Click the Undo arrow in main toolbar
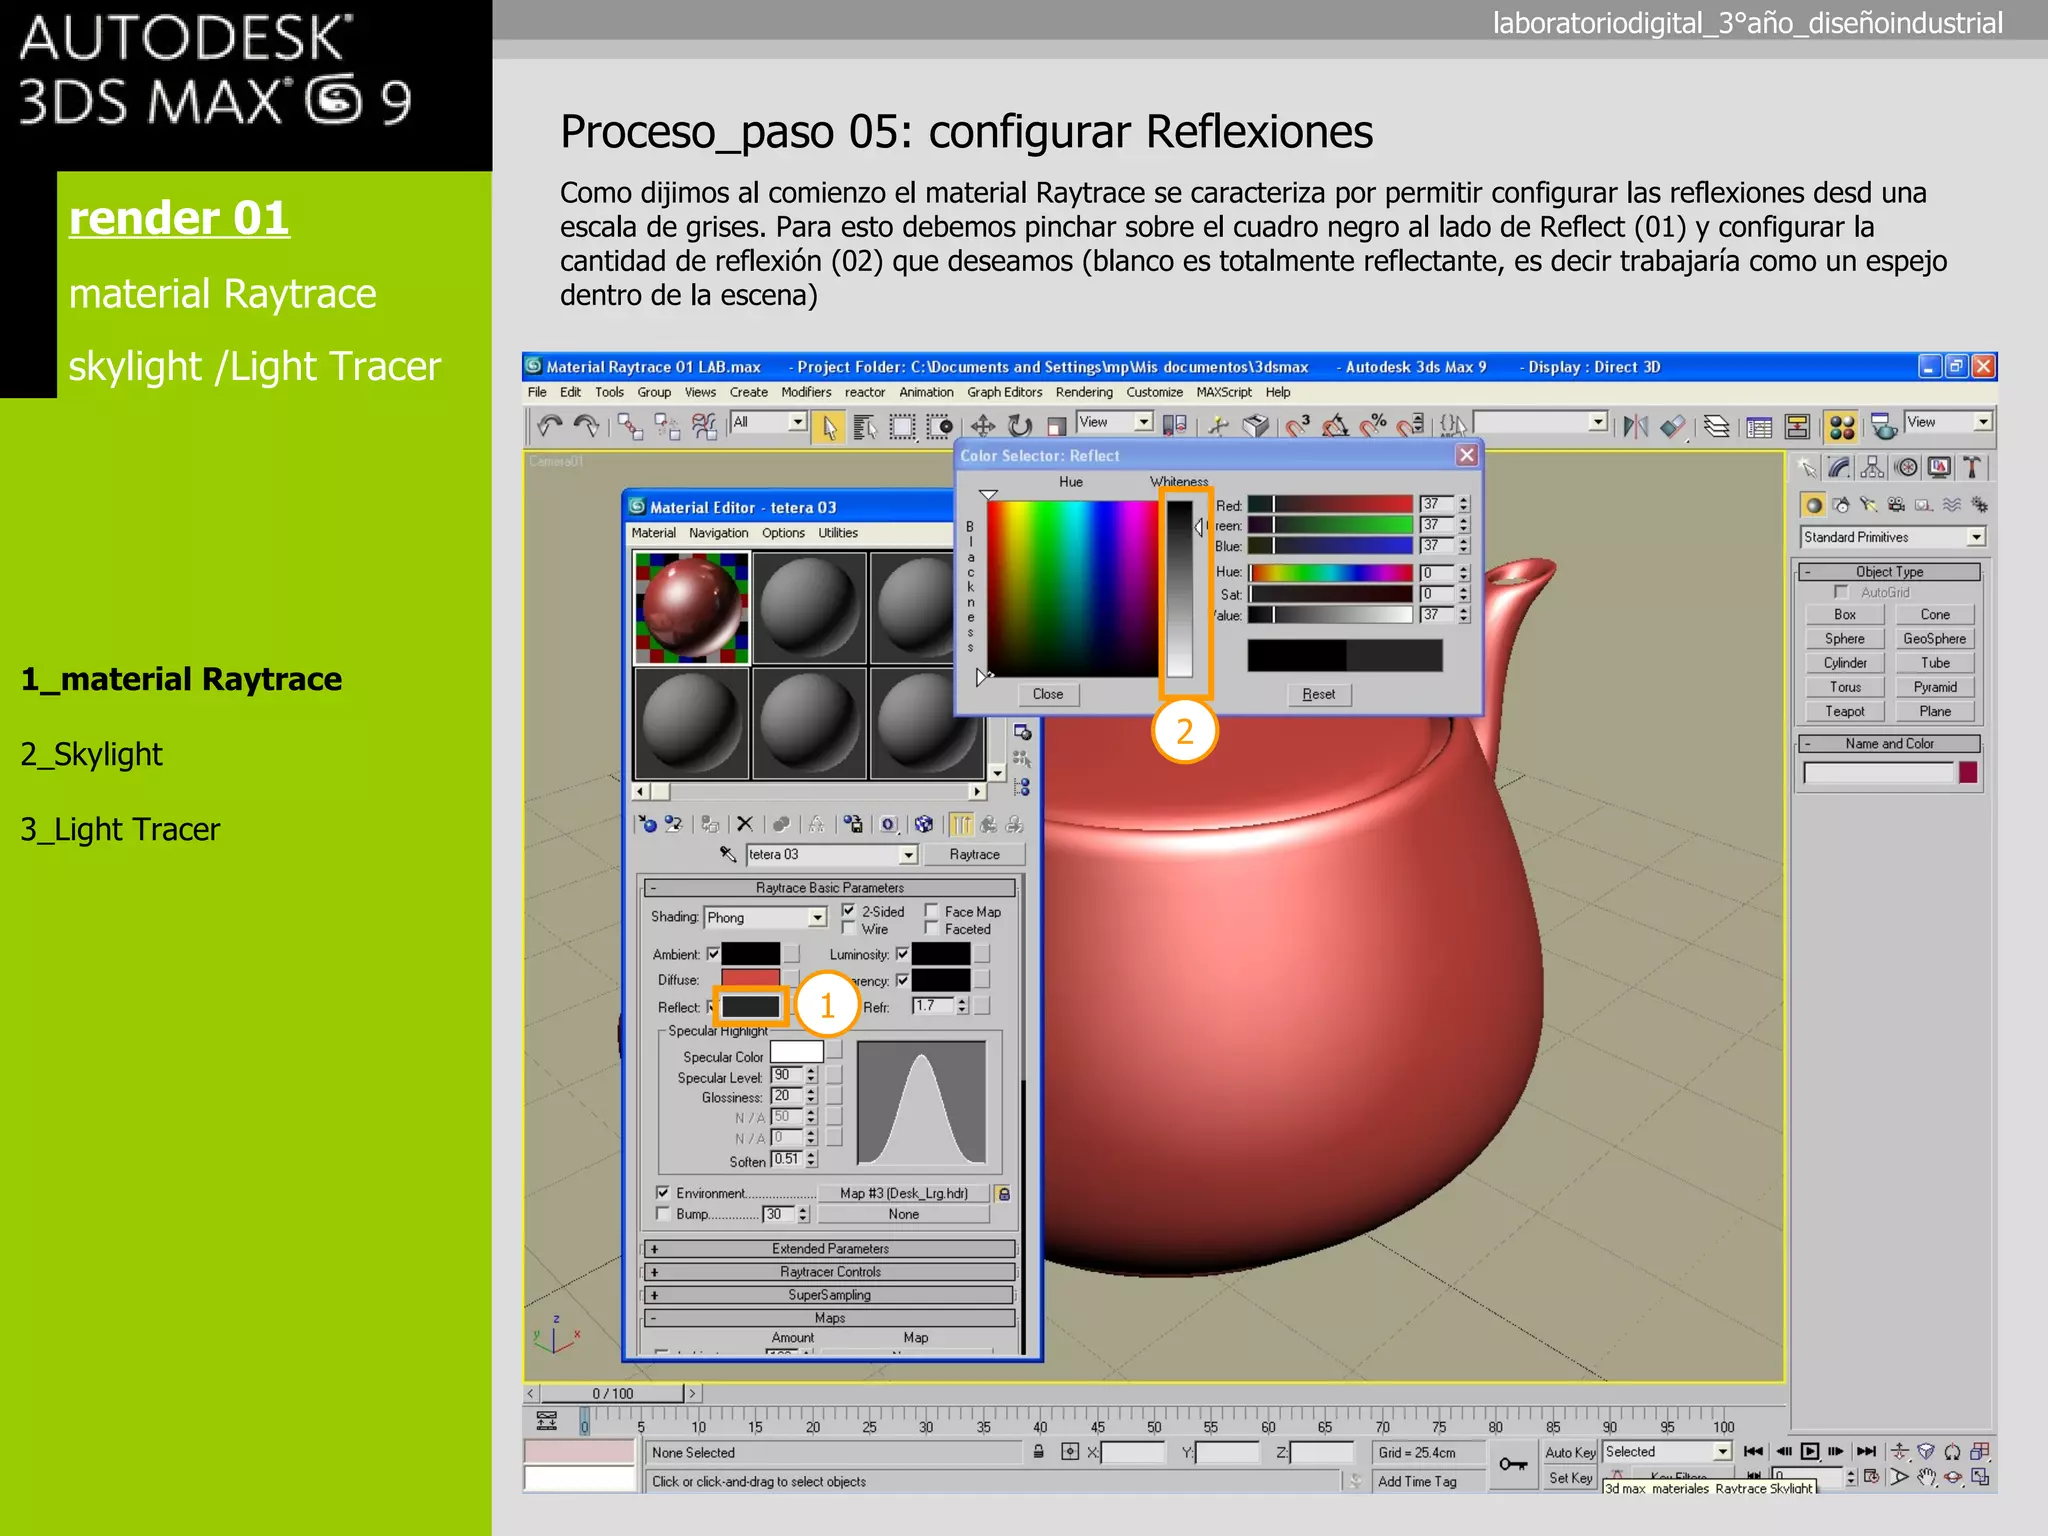This screenshot has height=1536, width=2048. (549, 426)
